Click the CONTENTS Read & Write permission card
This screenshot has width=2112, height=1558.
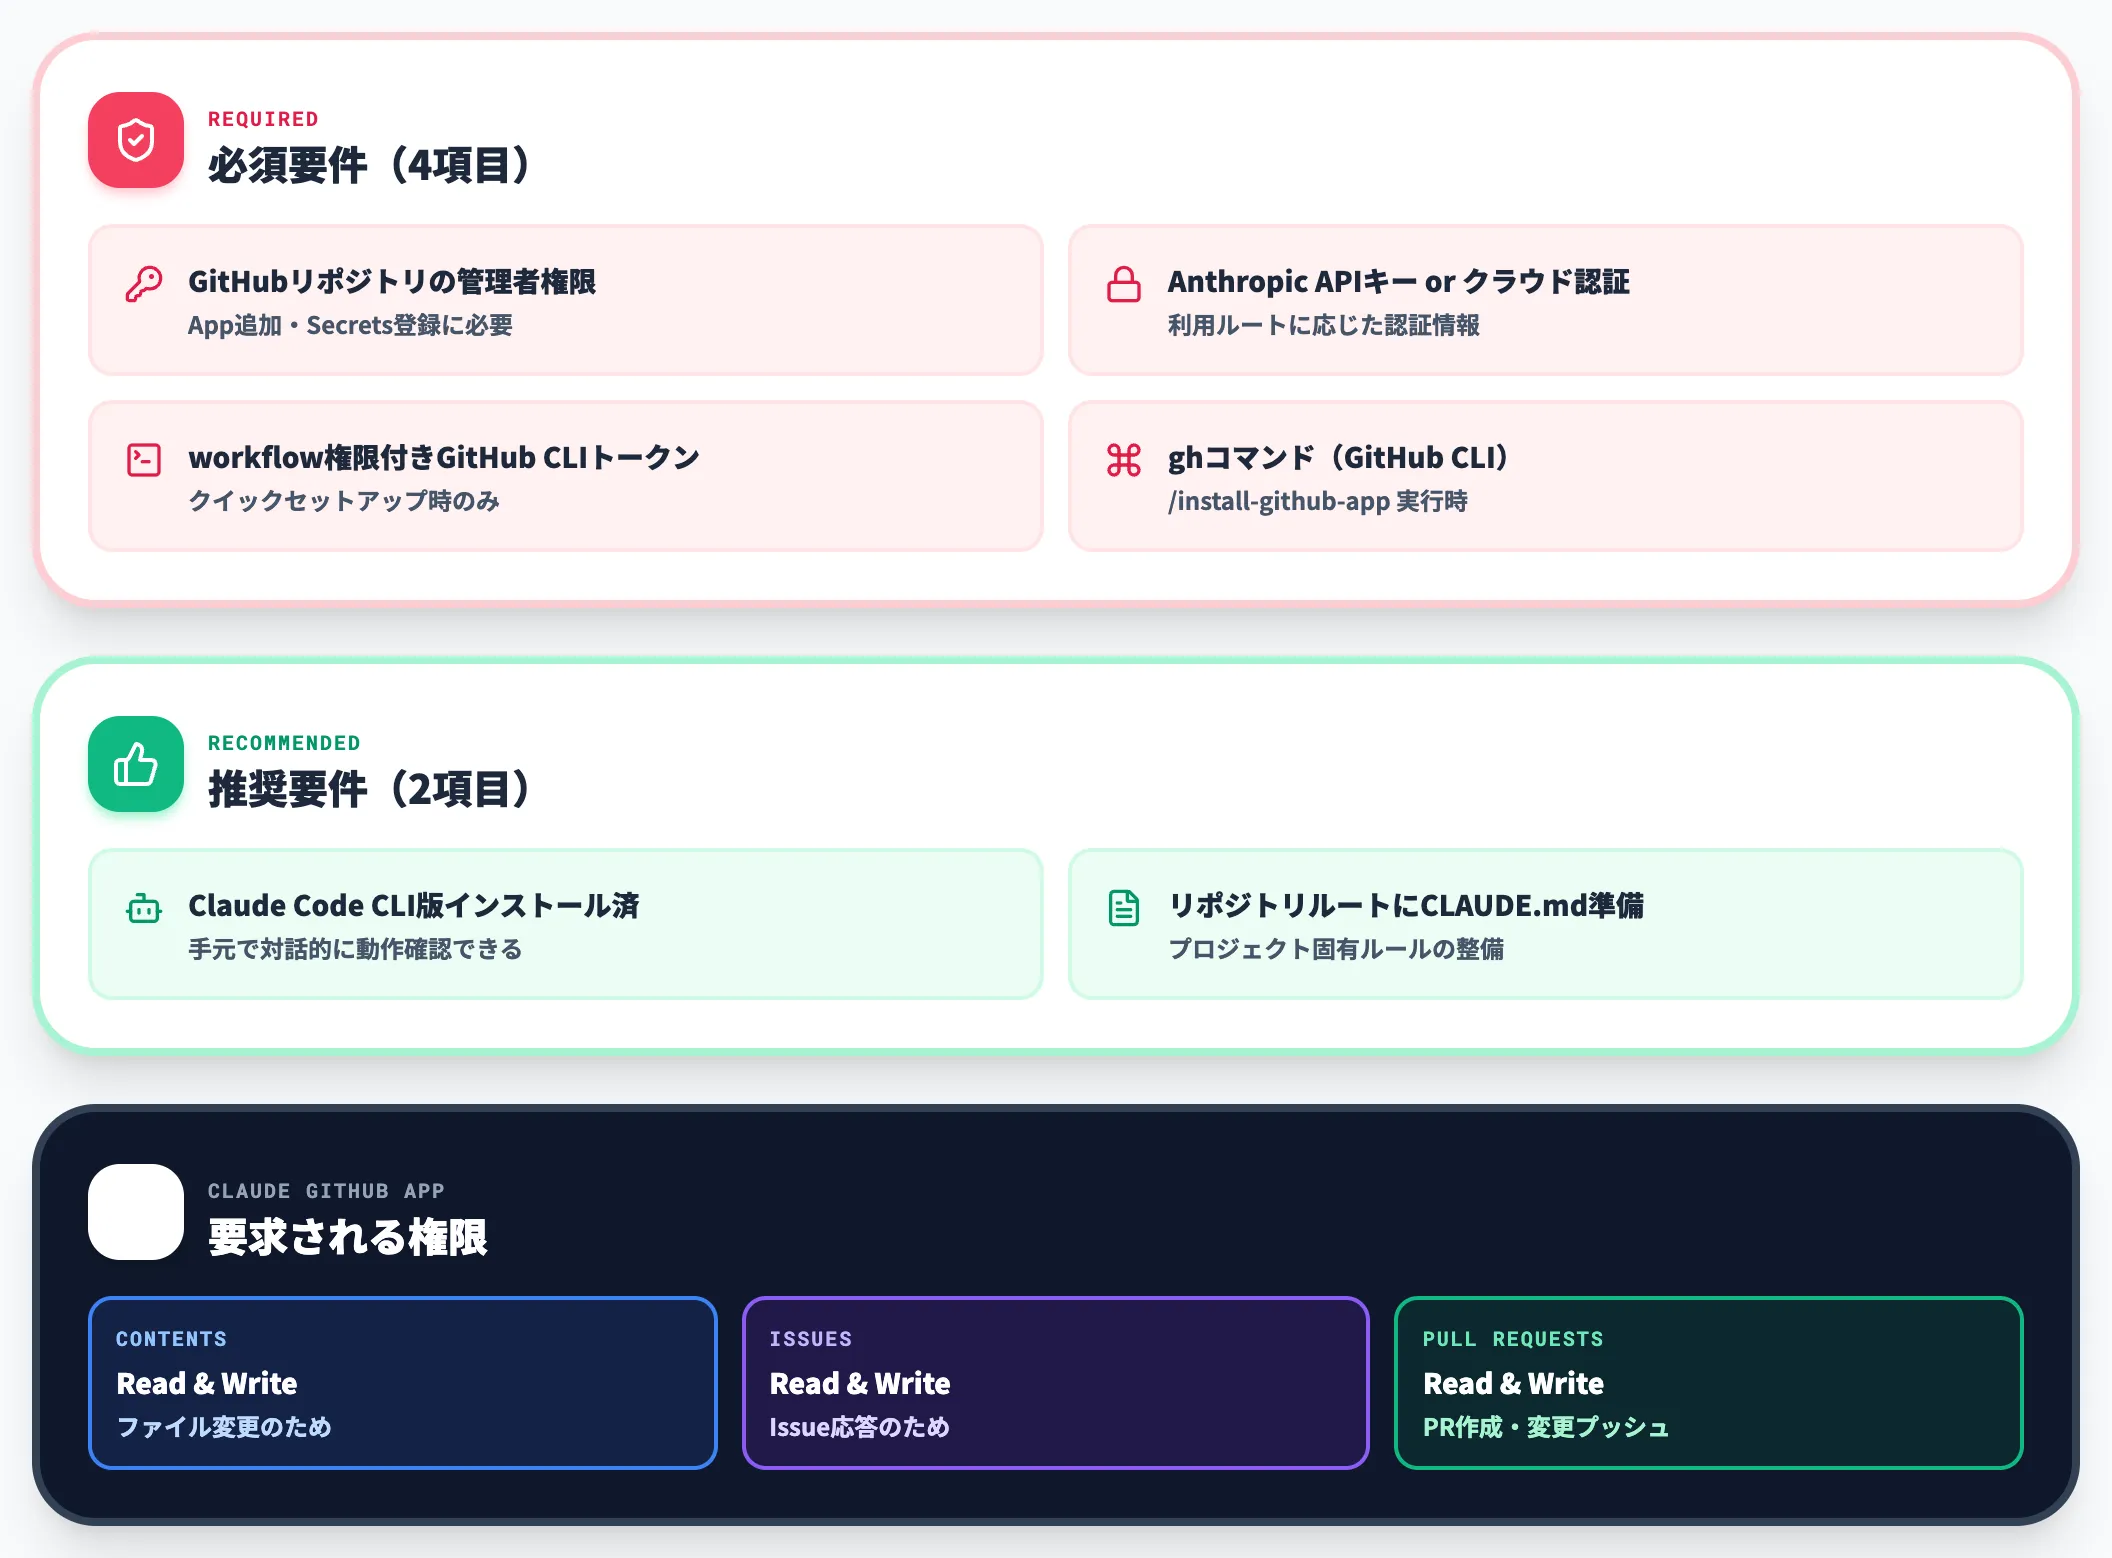click(403, 1383)
